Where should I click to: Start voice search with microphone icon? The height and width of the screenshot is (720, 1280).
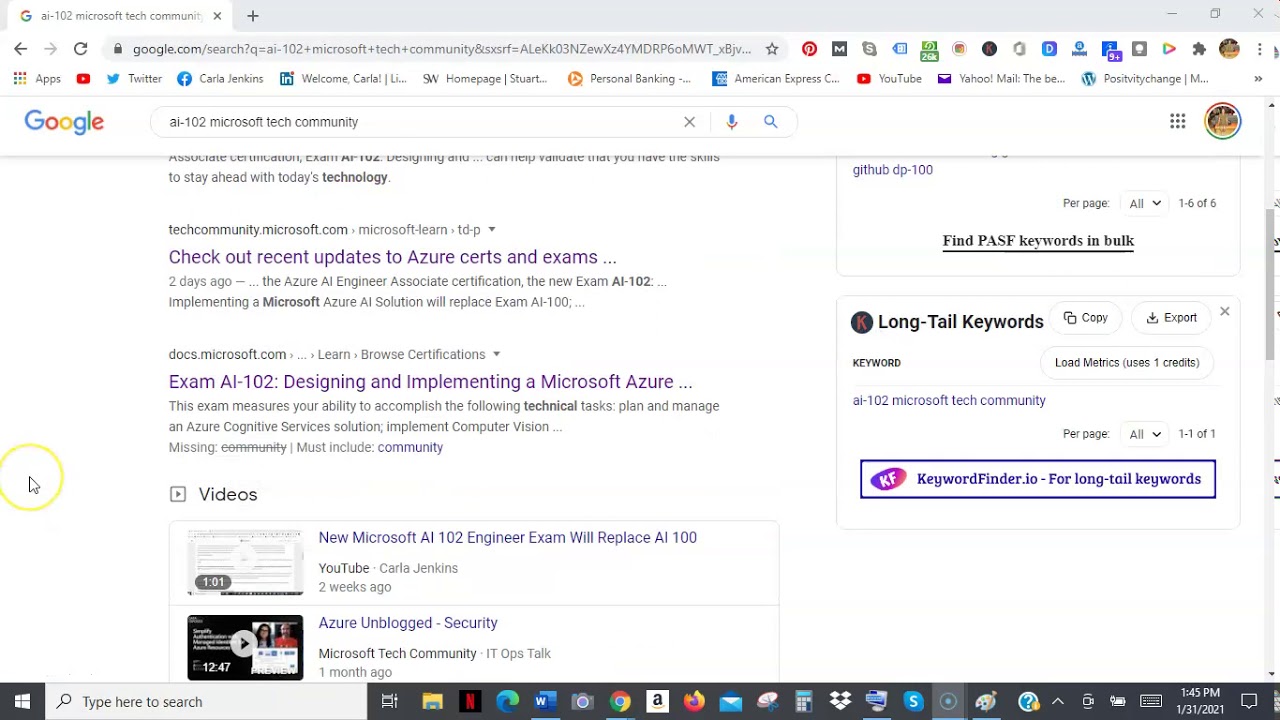coord(732,122)
